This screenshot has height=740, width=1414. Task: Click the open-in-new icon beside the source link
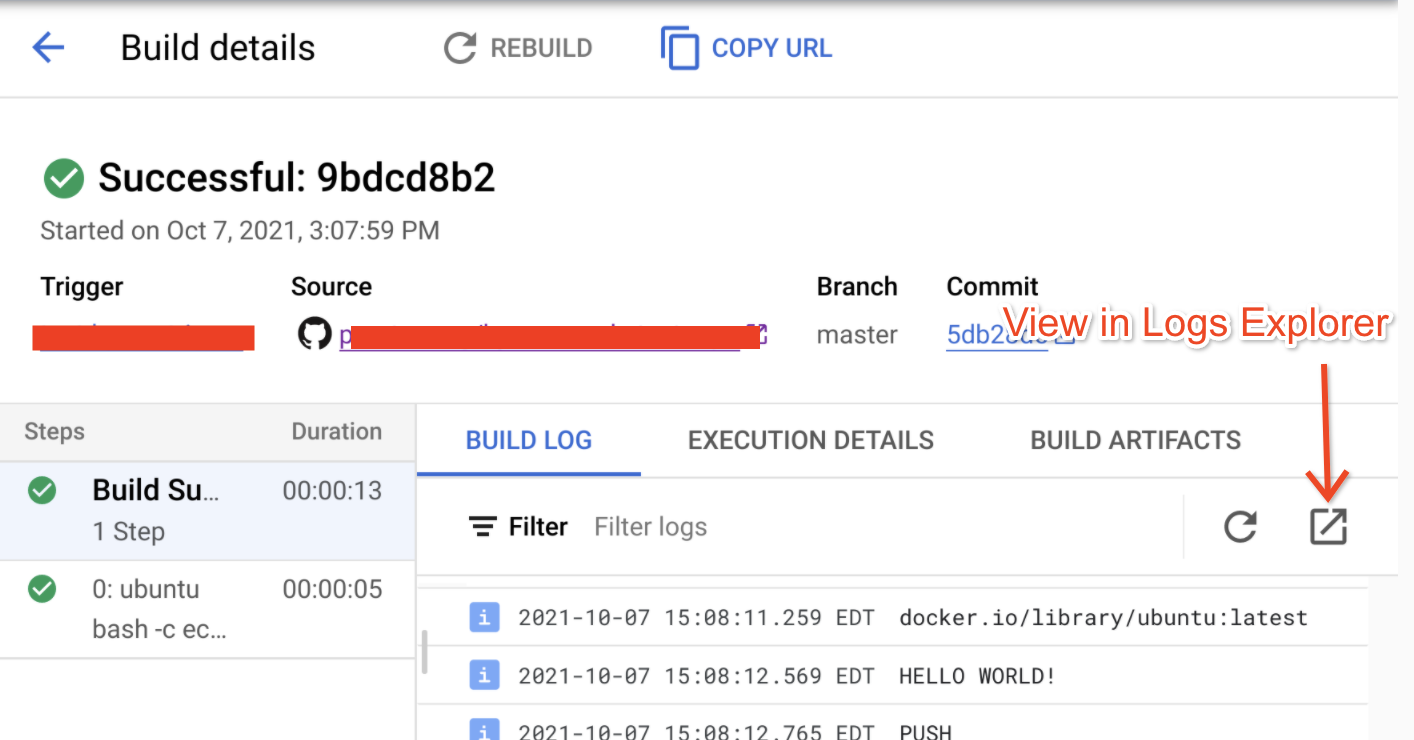(757, 334)
